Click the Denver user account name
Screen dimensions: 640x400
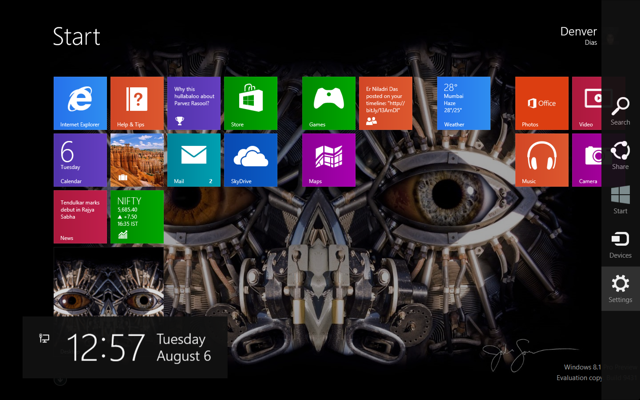pyautogui.click(x=578, y=32)
